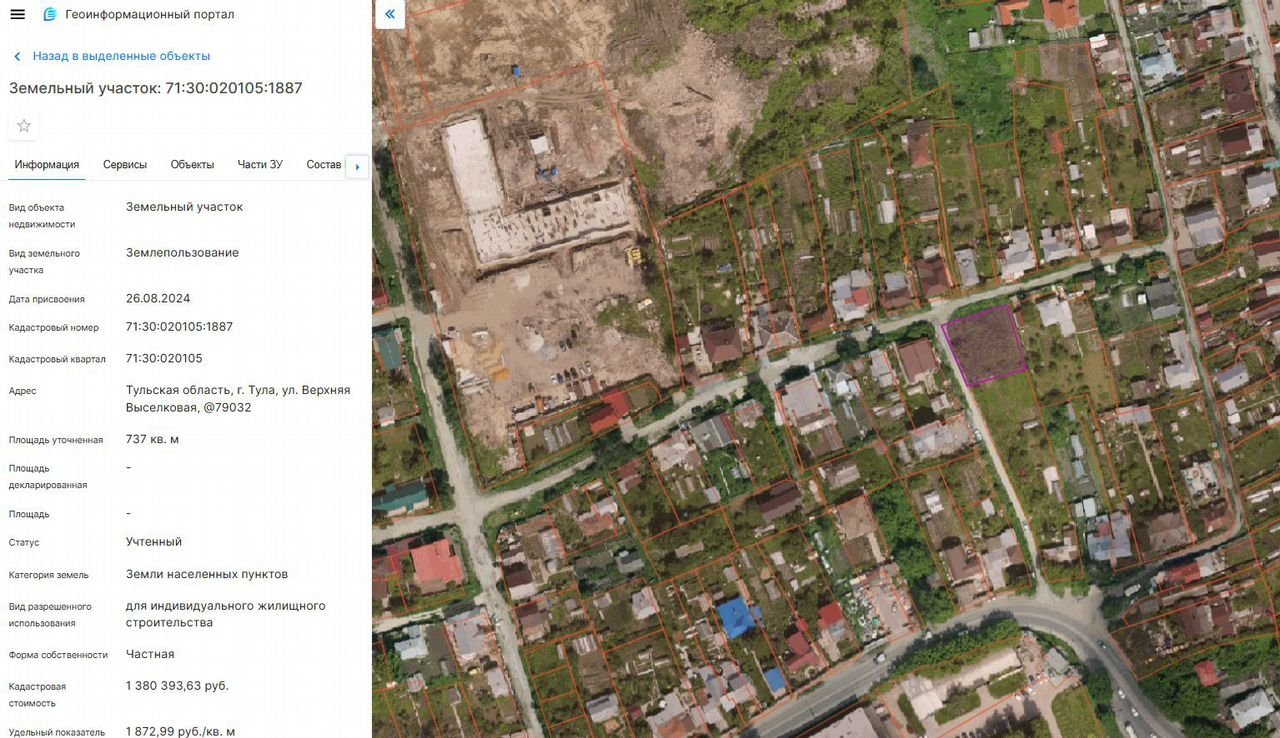Open the Объекты tab

pyautogui.click(x=192, y=165)
